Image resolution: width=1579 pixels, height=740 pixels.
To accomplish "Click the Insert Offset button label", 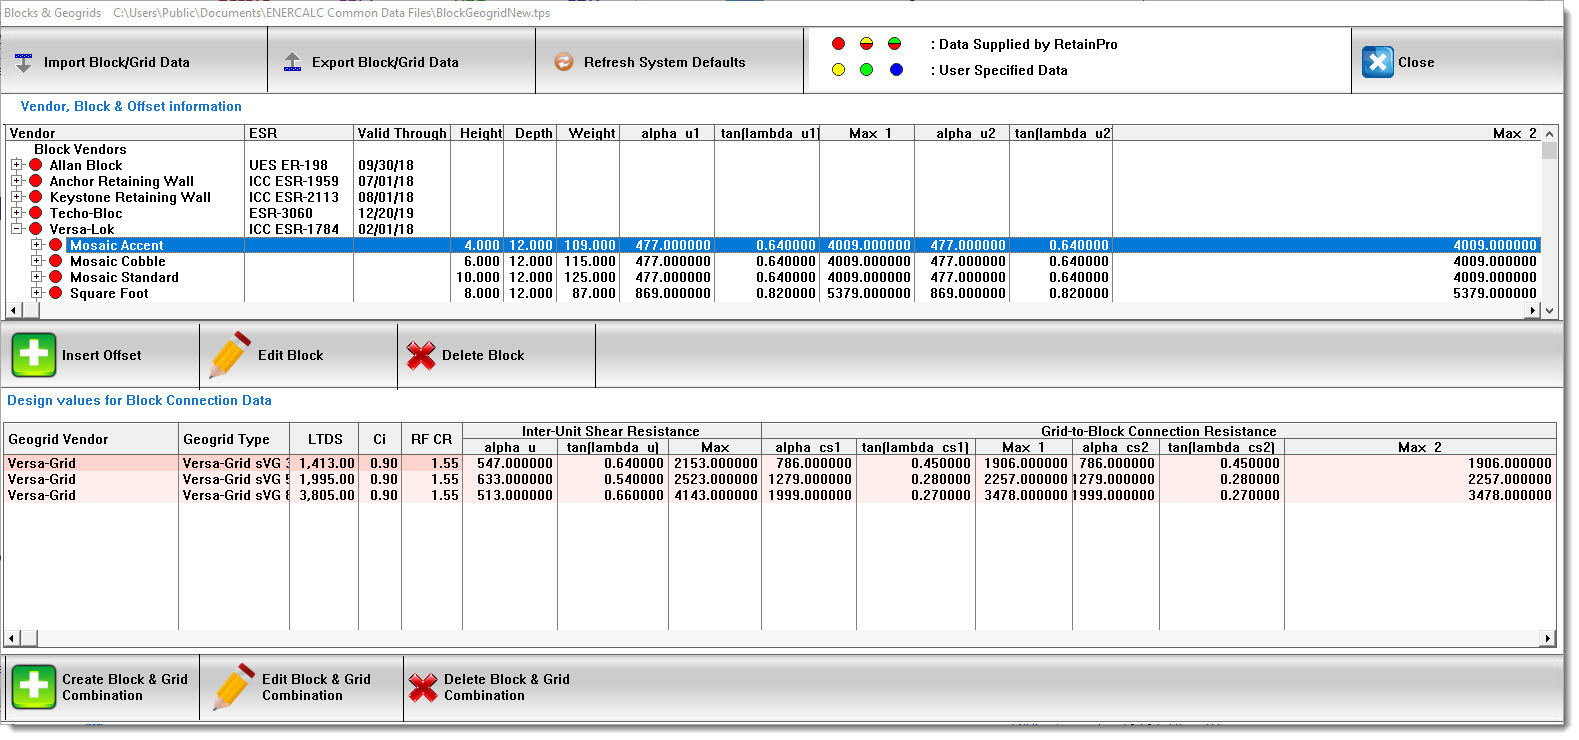I will 102,355.
